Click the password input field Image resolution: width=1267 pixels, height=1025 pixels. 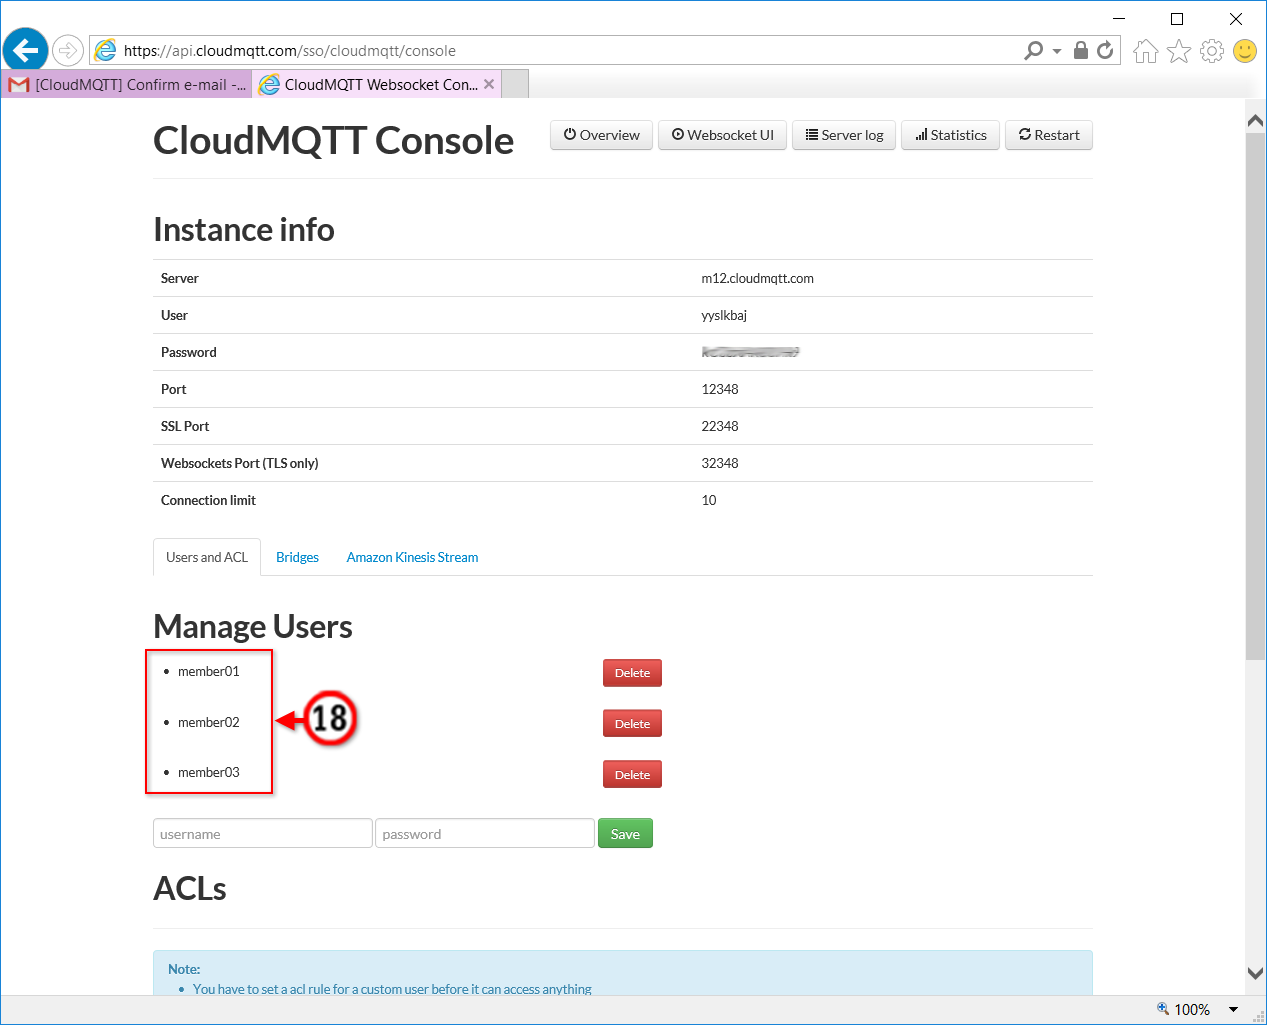(x=485, y=834)
